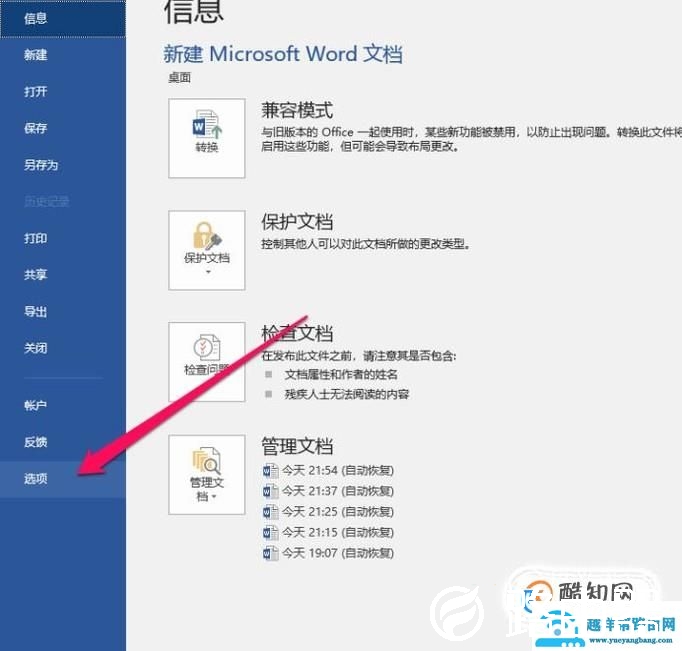Open the 今天 19:07 autorecovered version
Image resolution: width=682 pixels, height=651 pixels.
pyautogui.click(x=328, y=553)
